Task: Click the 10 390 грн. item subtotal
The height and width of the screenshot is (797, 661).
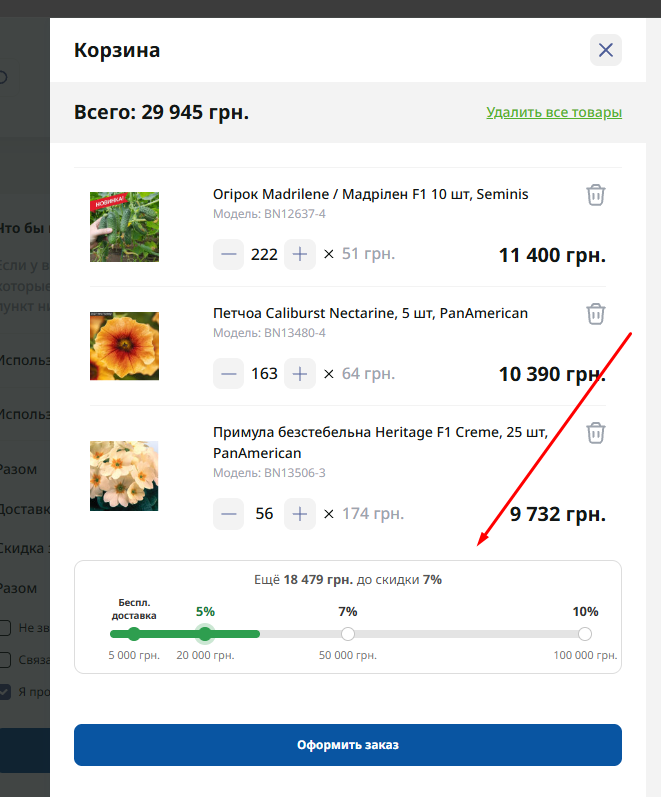Action: coord(552,374)
